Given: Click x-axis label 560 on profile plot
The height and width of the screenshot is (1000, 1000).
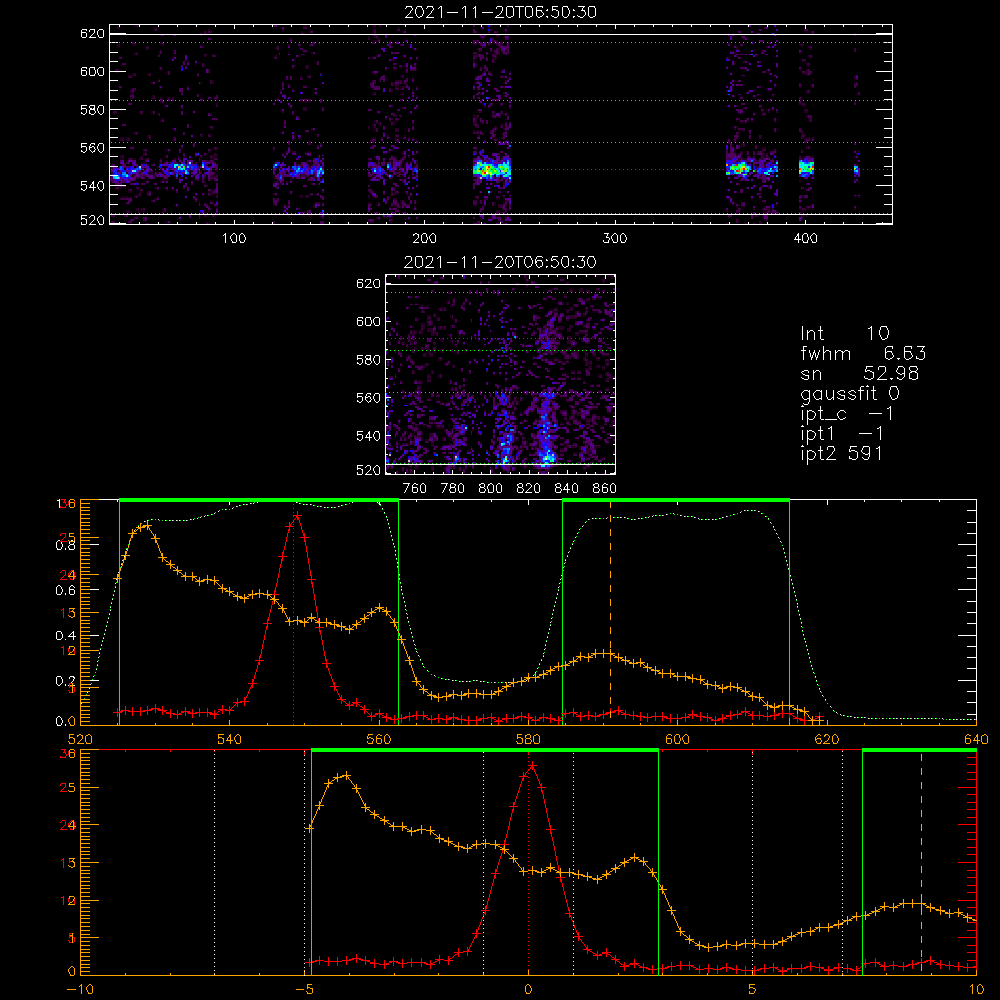Looking at the screenshot, I should click(379, 740).
